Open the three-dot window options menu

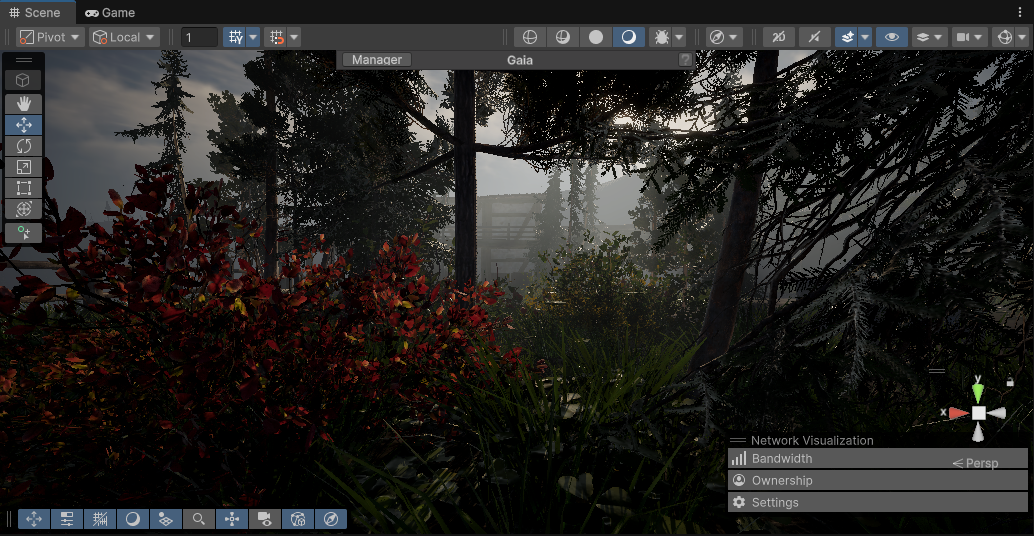(1020, 12)
